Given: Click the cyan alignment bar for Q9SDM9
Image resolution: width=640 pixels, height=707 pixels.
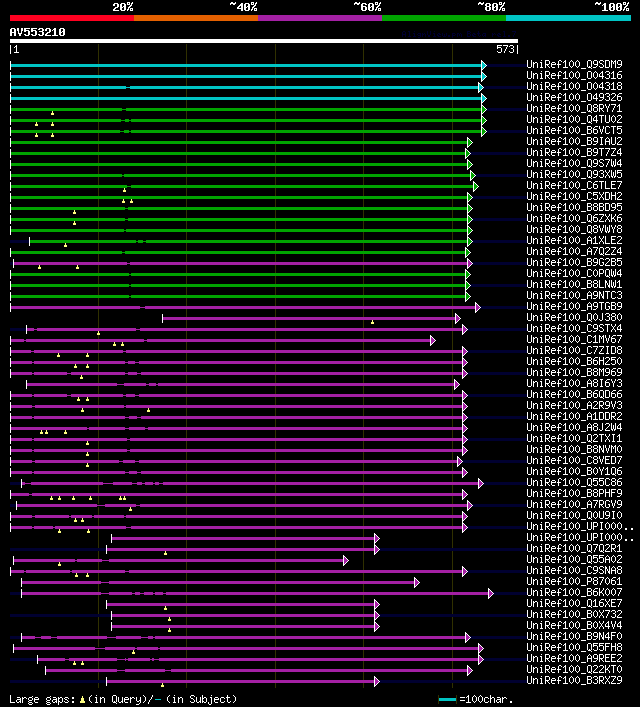Looking at the screenshot, I should tap(246, 65).
